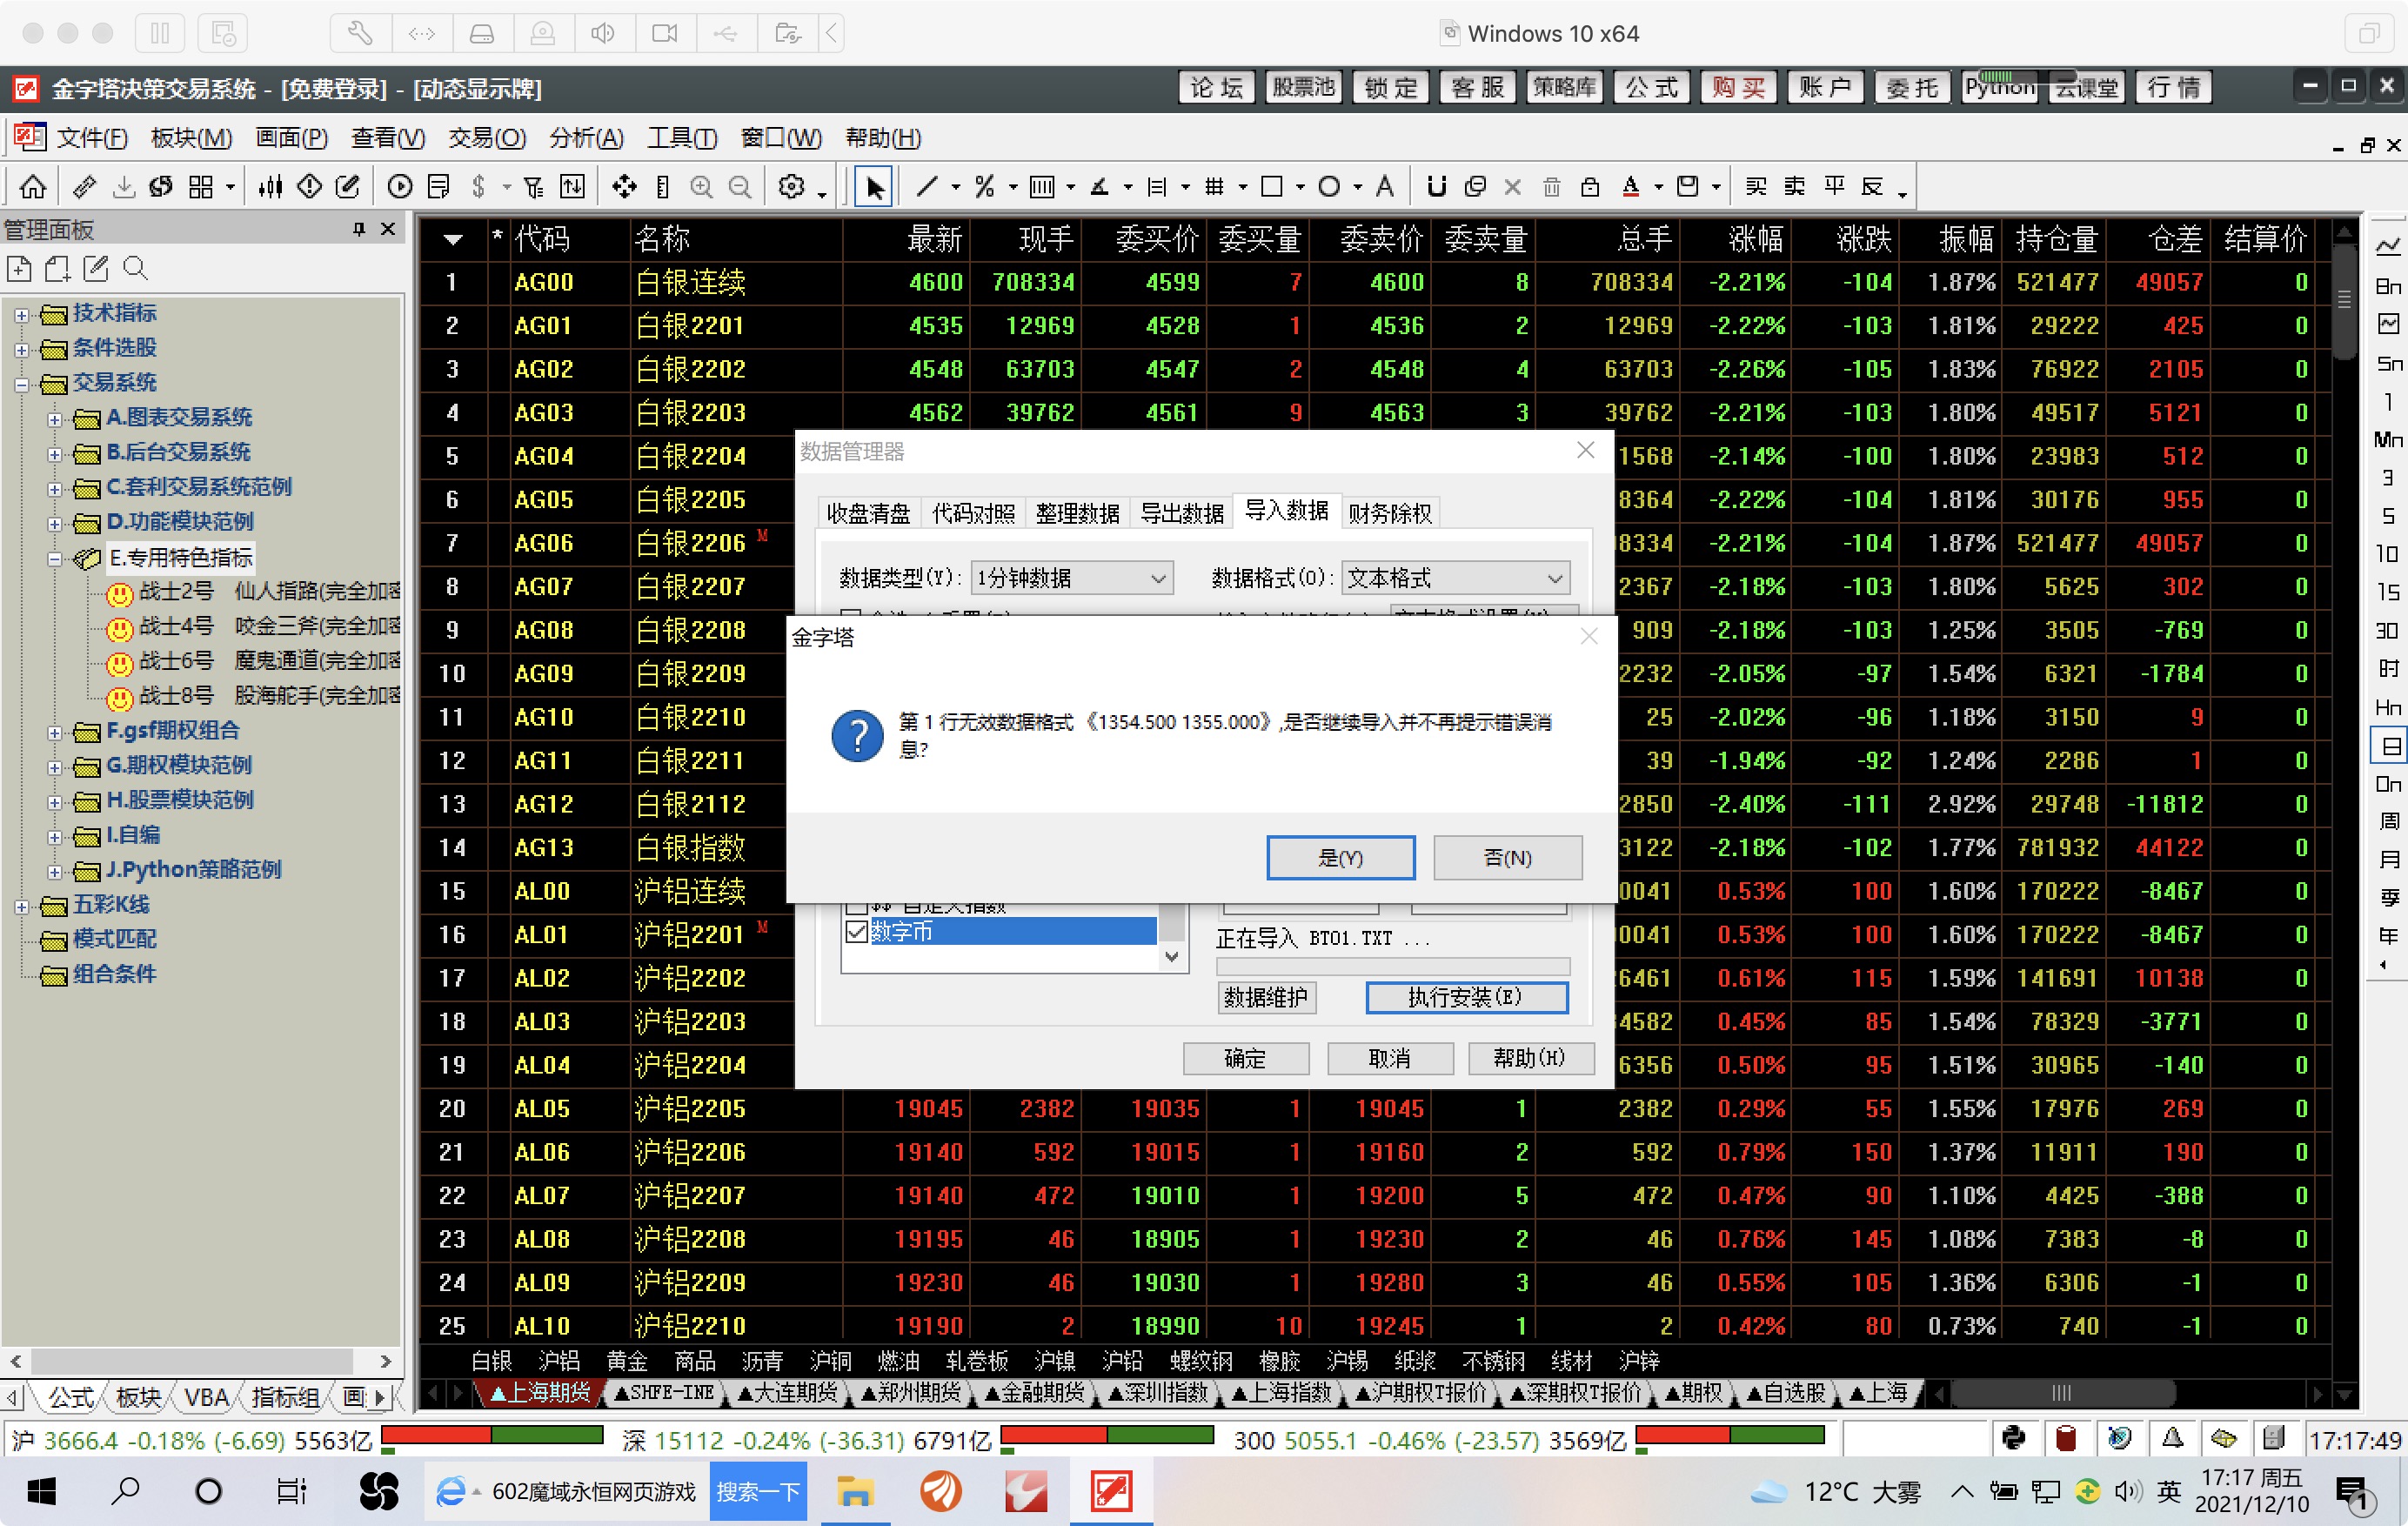Expand the 五彩K线 tree folder

click(21, 906)
